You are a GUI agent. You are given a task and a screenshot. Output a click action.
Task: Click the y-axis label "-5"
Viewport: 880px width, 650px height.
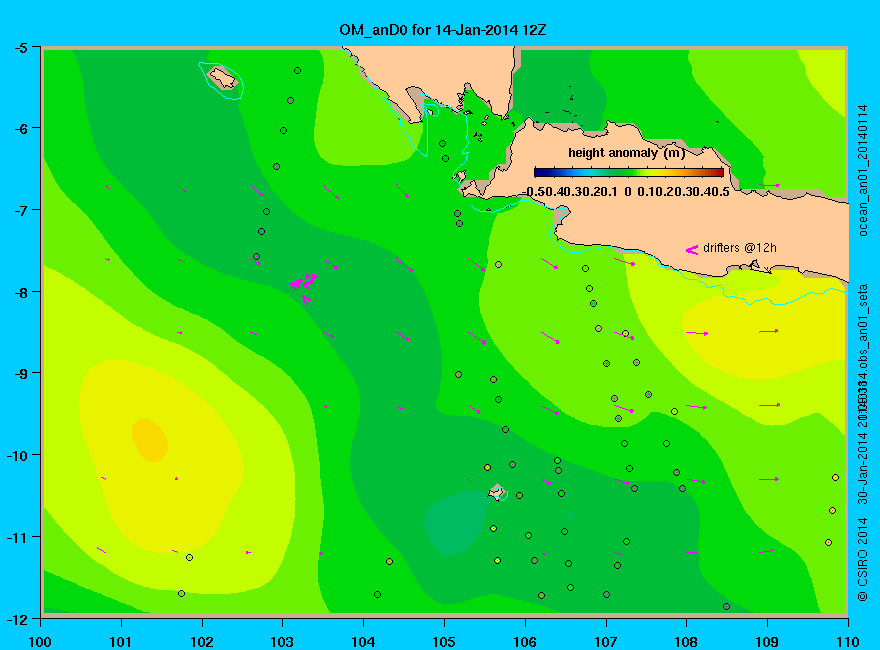tap(20, 47)
